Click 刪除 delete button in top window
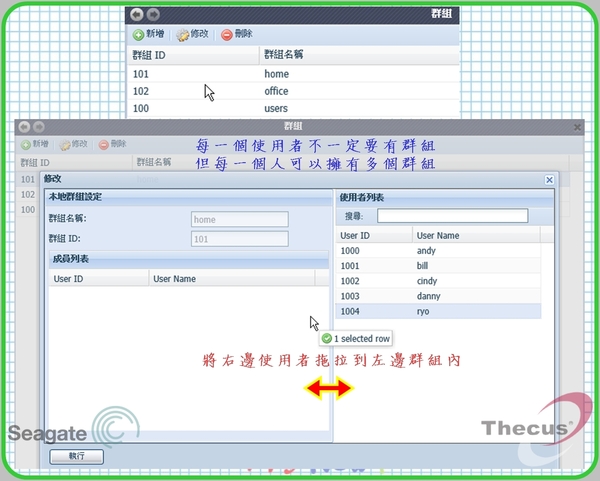This screenshot has width=600, height=481. point(237,34)
